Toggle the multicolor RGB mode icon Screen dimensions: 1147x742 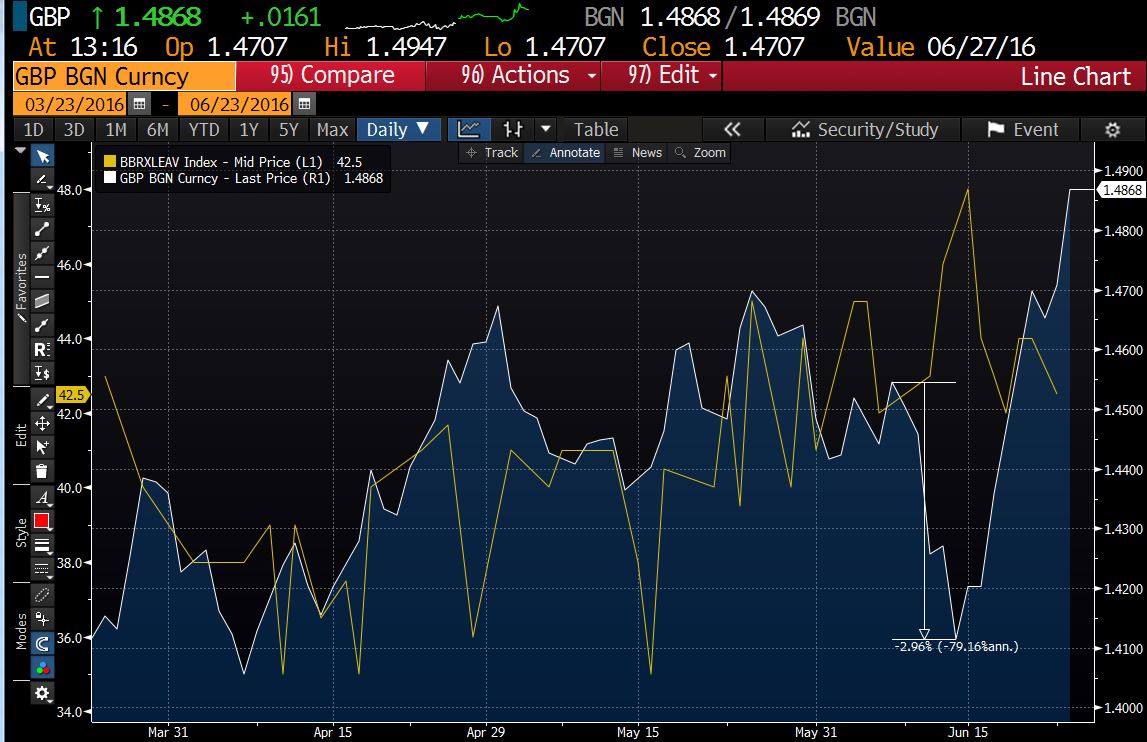click(42, 667)
